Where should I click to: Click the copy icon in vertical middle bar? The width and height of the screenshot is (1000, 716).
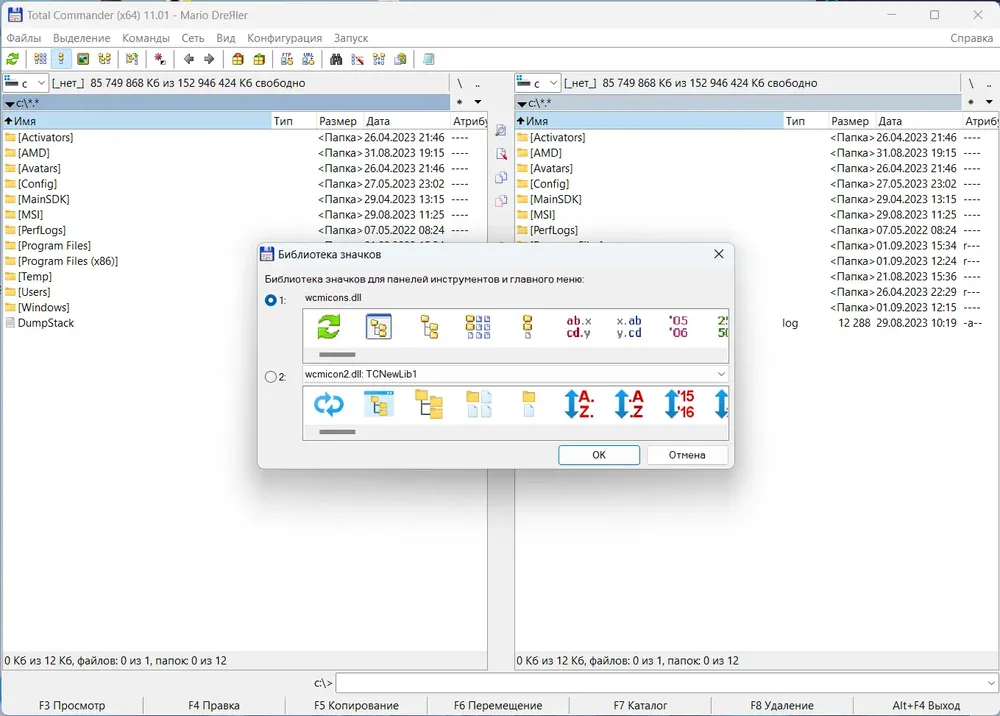point(501,177)
